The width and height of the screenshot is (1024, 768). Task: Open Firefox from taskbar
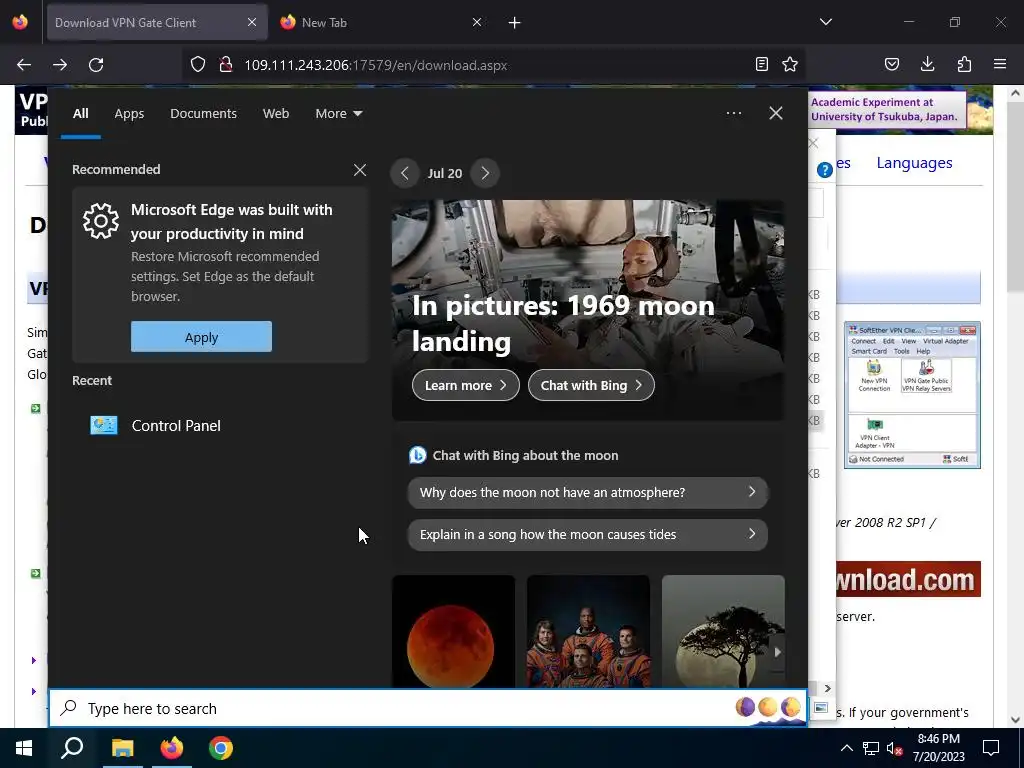click(172, 748)
